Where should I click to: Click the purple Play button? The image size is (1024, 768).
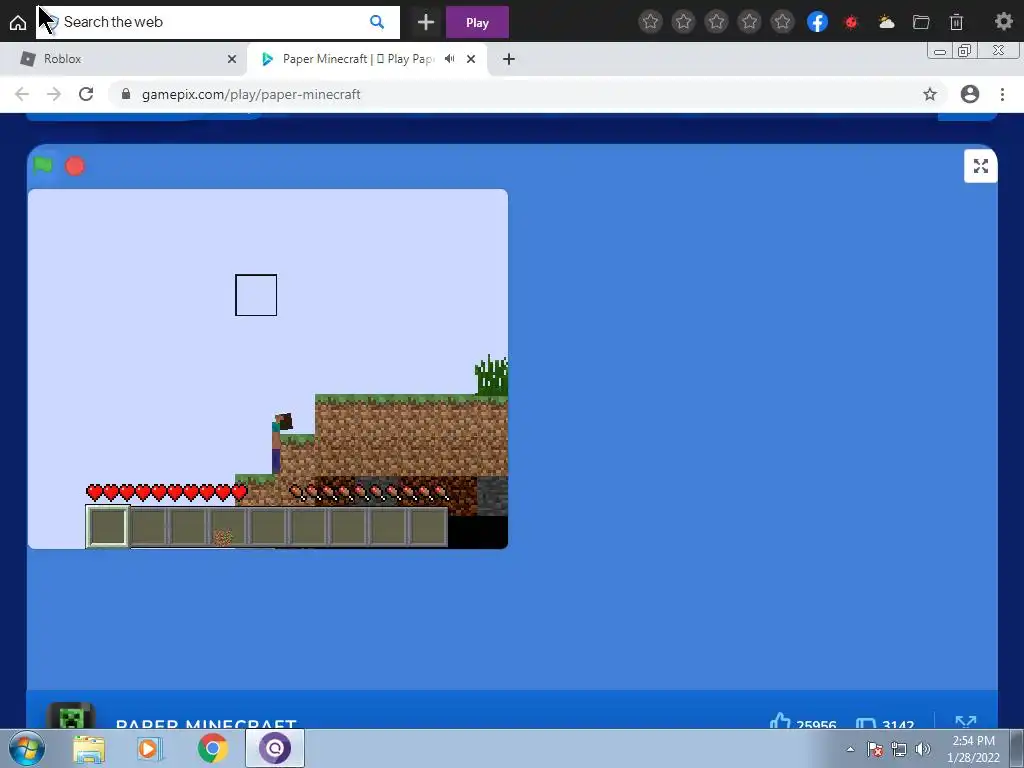coord(477,22)
